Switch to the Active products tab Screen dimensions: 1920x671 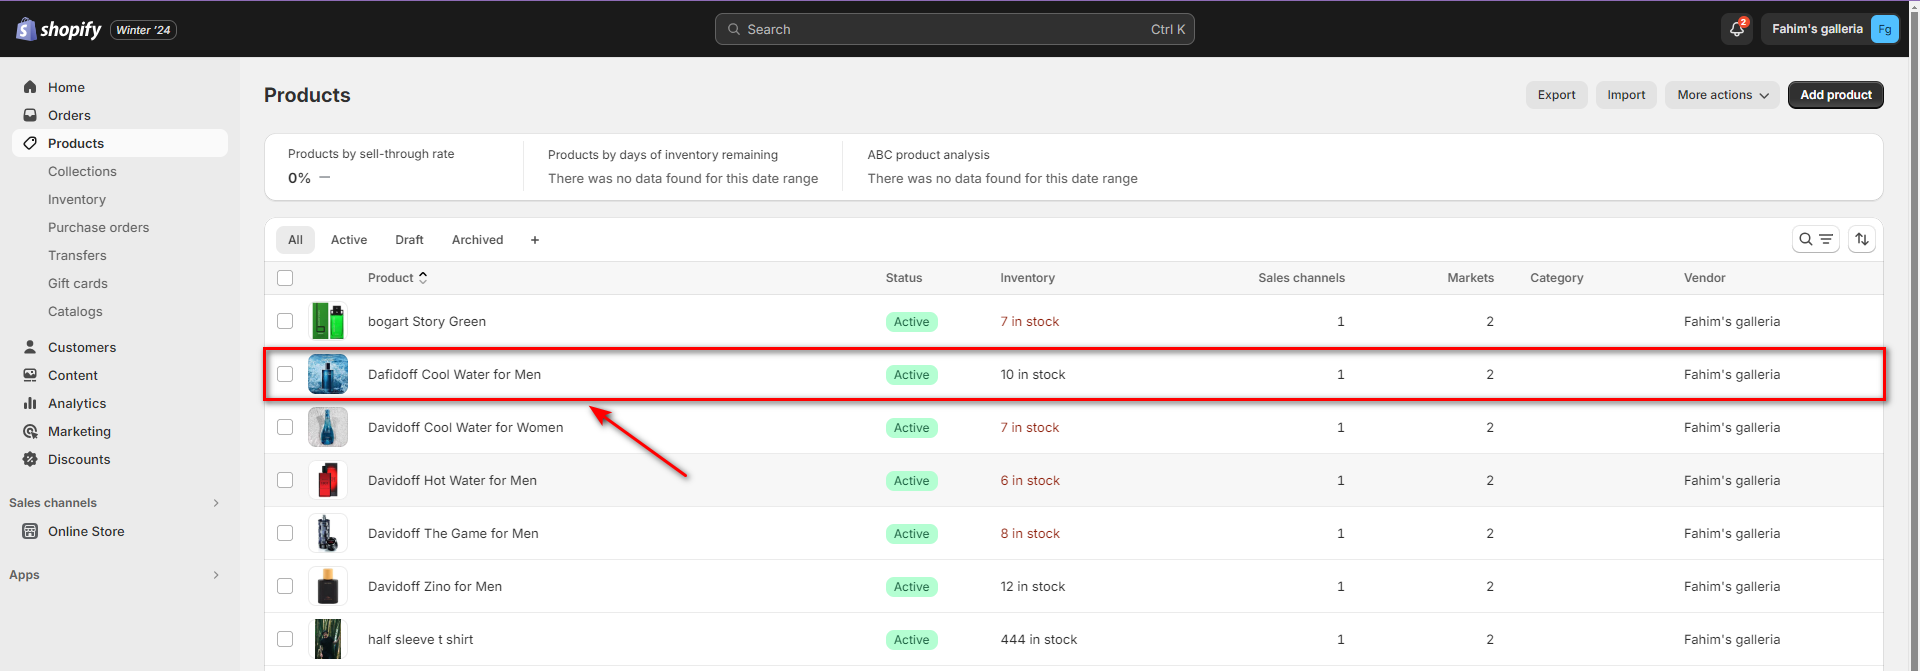[349, 240]
